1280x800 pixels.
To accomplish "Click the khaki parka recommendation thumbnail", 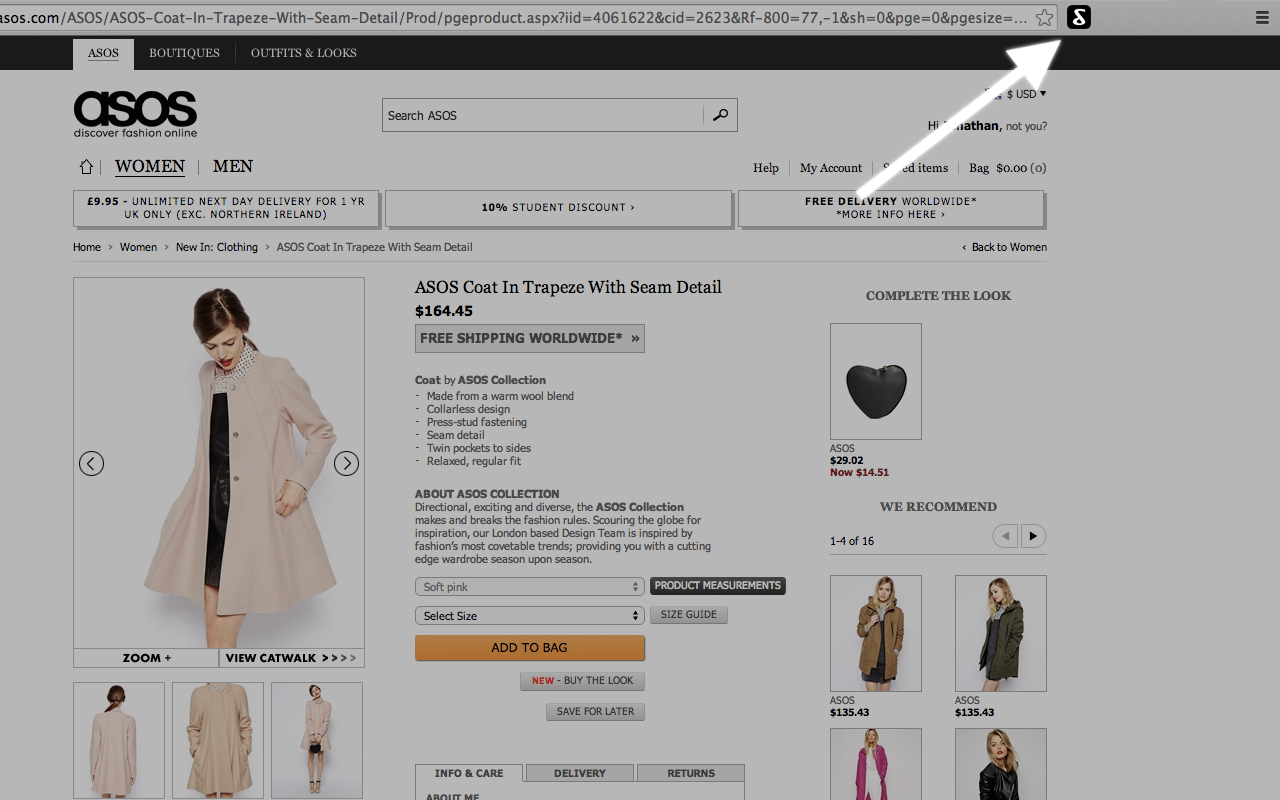I will pos(876,633).
